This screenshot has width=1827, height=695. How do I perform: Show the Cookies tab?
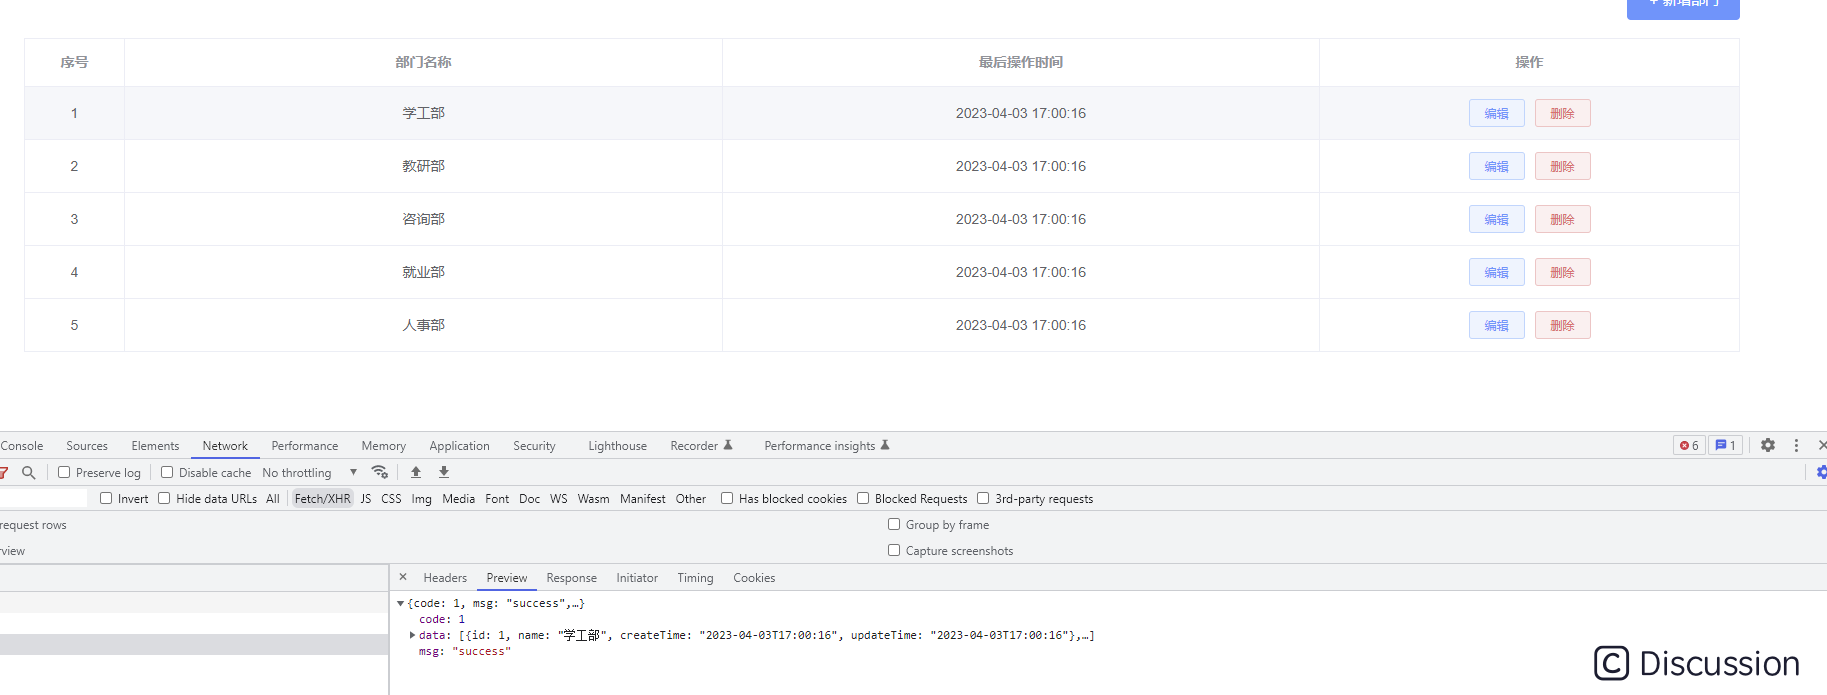(754, 578)
